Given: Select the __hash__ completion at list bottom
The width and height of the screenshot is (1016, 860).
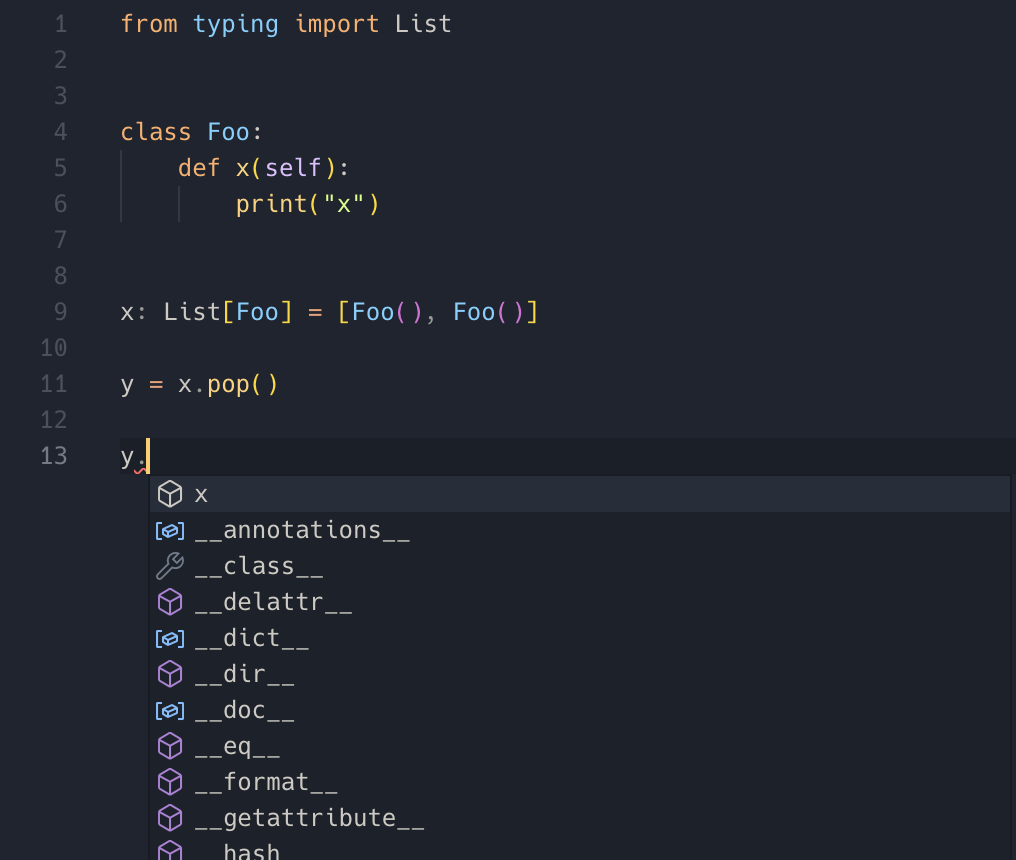Looking at the screenshot, I should click(580, 848).
